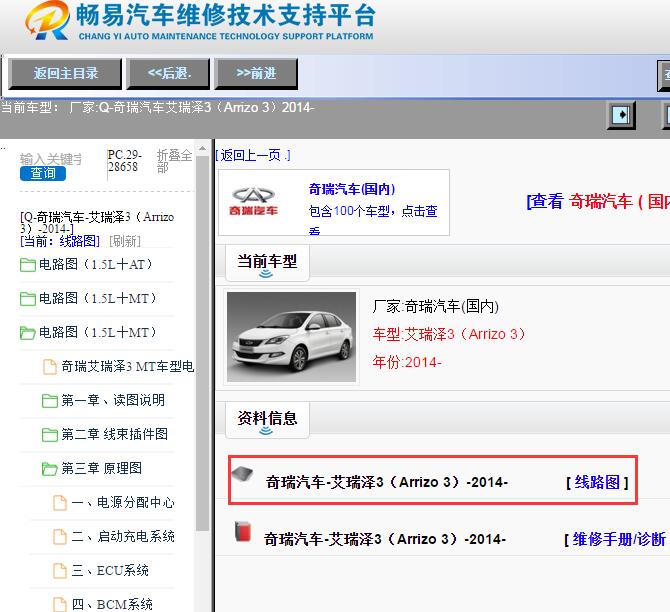The width and height of the screenshot is (670, 612).
Task: Click the <<后退 back button
Action: 168,74
